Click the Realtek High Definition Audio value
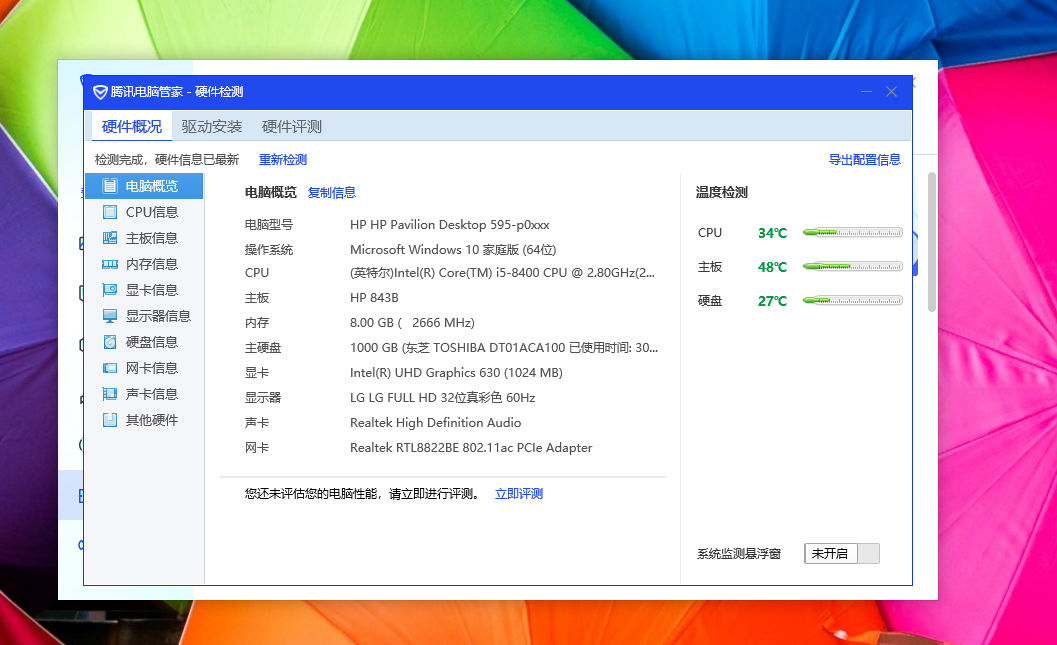 coord(435,423)
